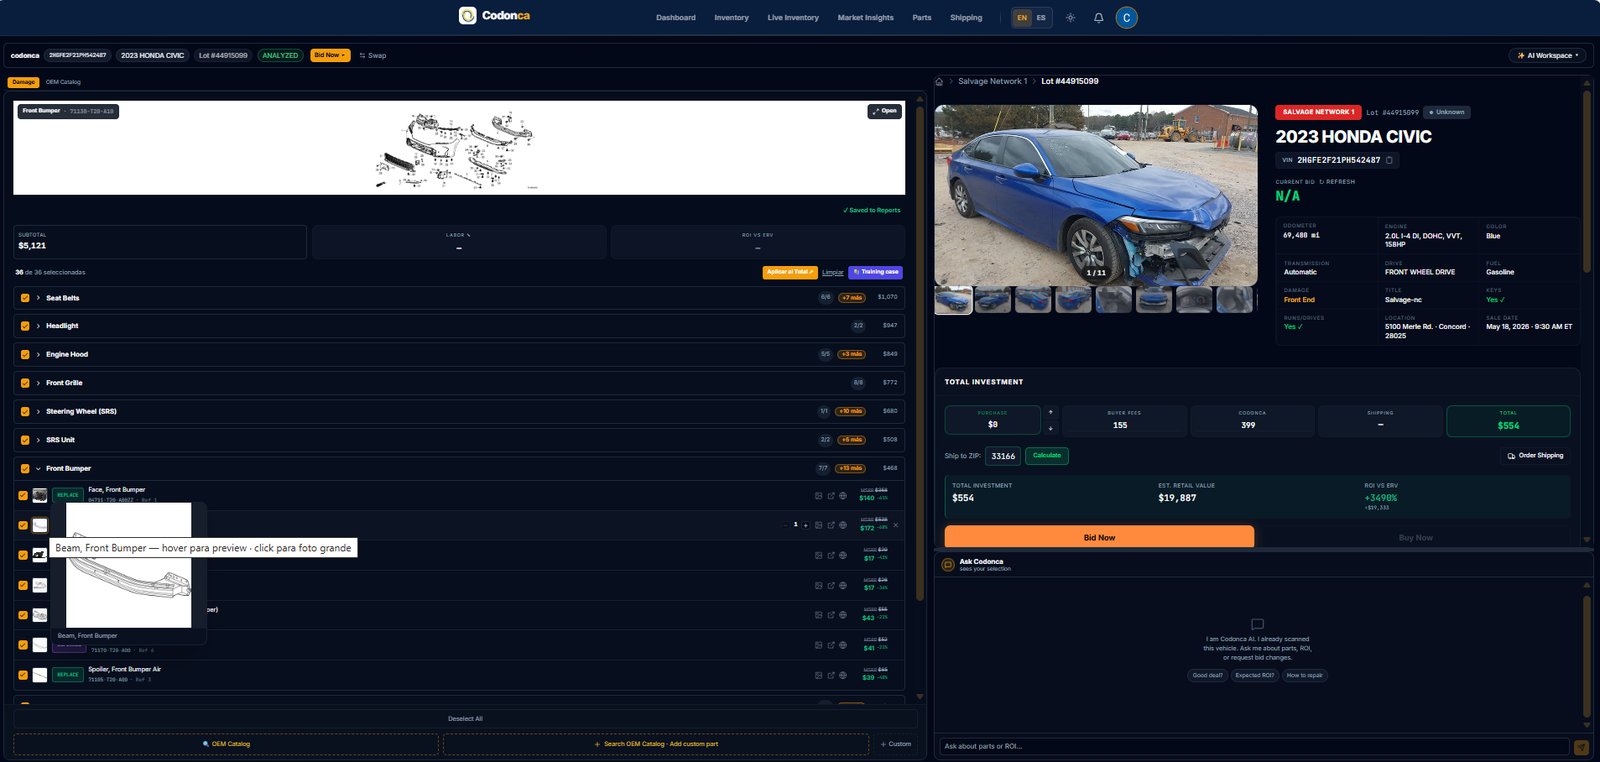Open Live Inventory nav item
Screen dimensions: 1600x762
pyautogui.click(x=793, y=18)
